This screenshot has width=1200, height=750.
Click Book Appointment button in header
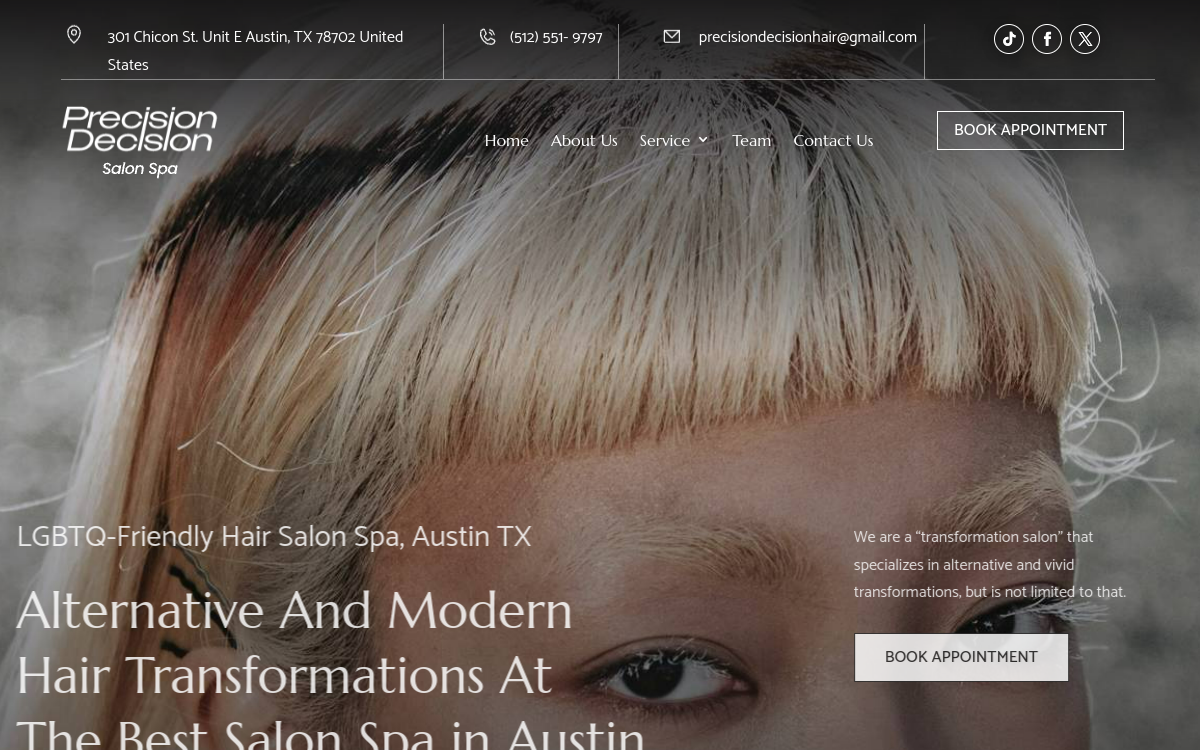point(1030,130)
